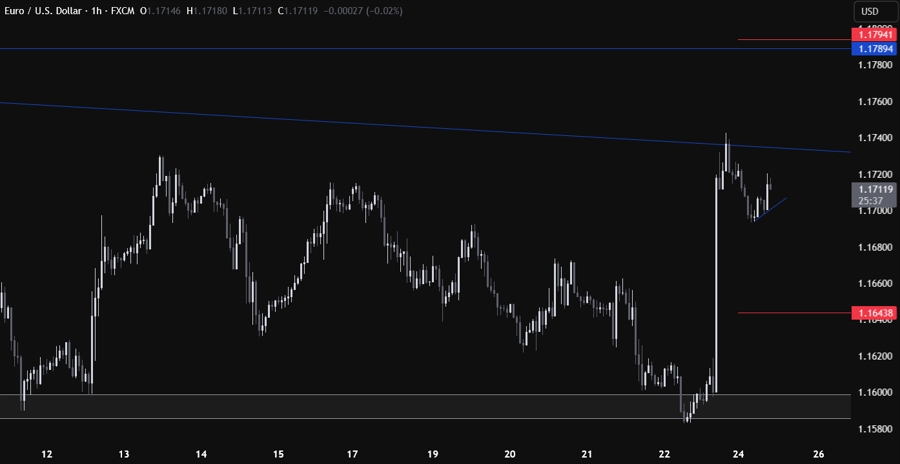Click the 1.17600 level on price axis
The image size is (900, 464).
[x=874, y=101]
